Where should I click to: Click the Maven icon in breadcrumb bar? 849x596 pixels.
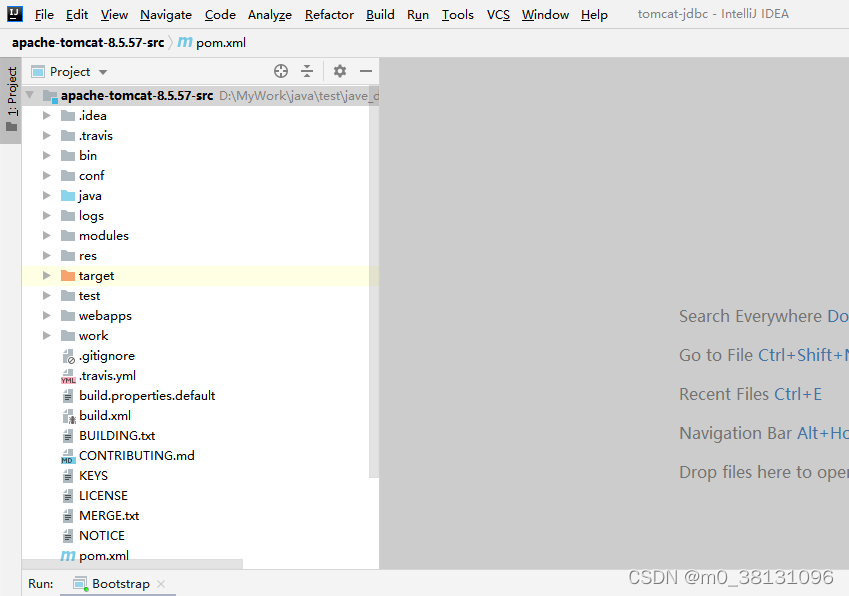coord(185,42)
